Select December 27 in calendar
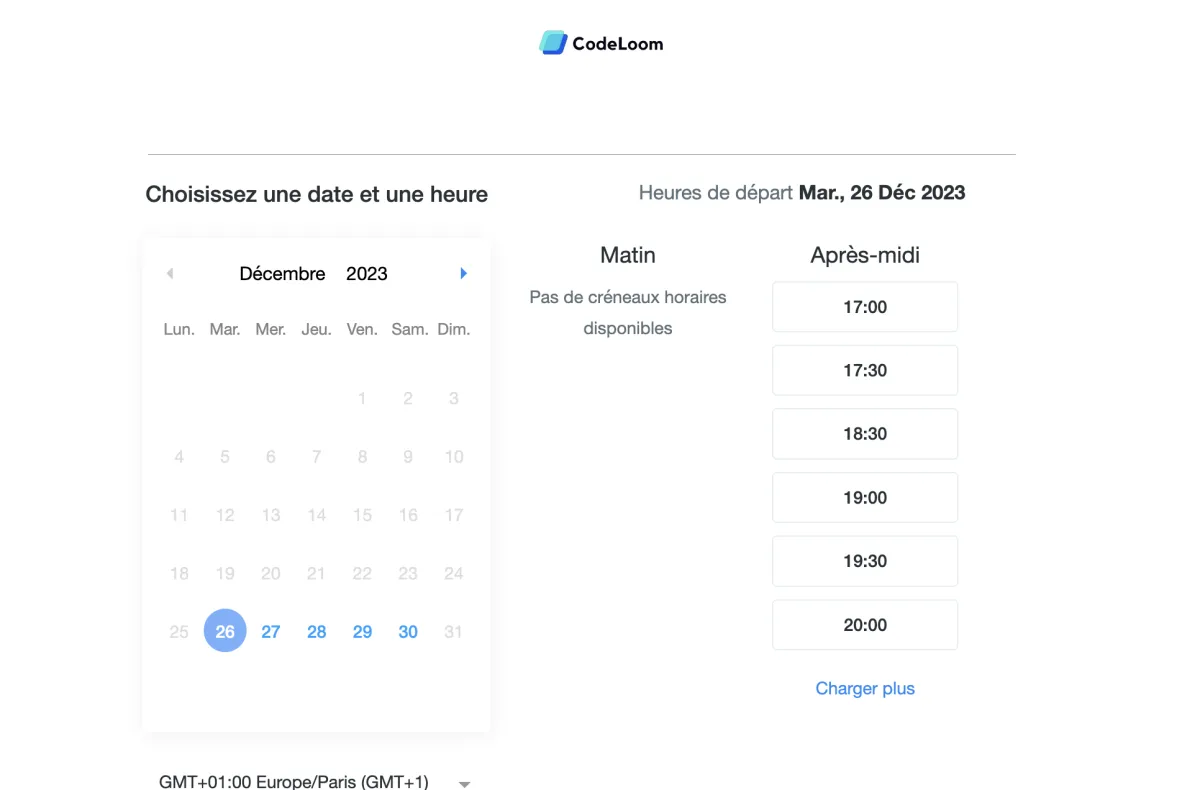This screenshot has height=790, width=1200. 271,632
